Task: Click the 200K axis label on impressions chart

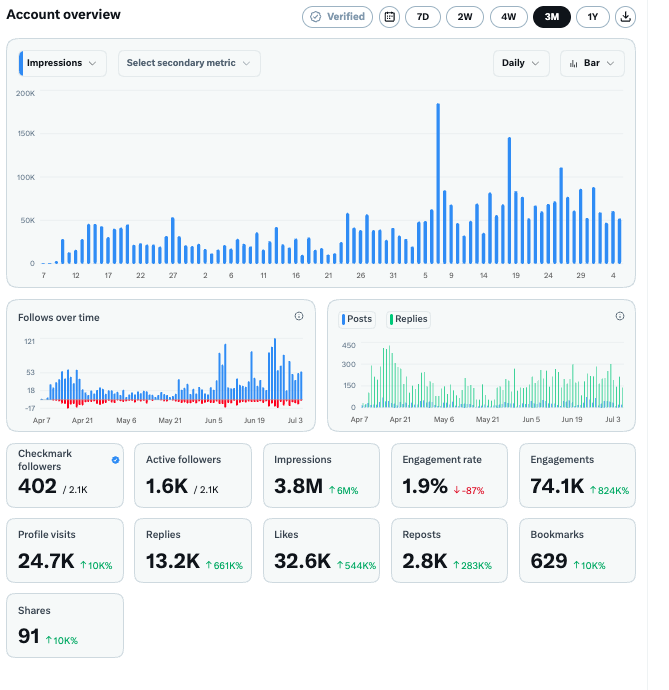Action: coord(25,93)
